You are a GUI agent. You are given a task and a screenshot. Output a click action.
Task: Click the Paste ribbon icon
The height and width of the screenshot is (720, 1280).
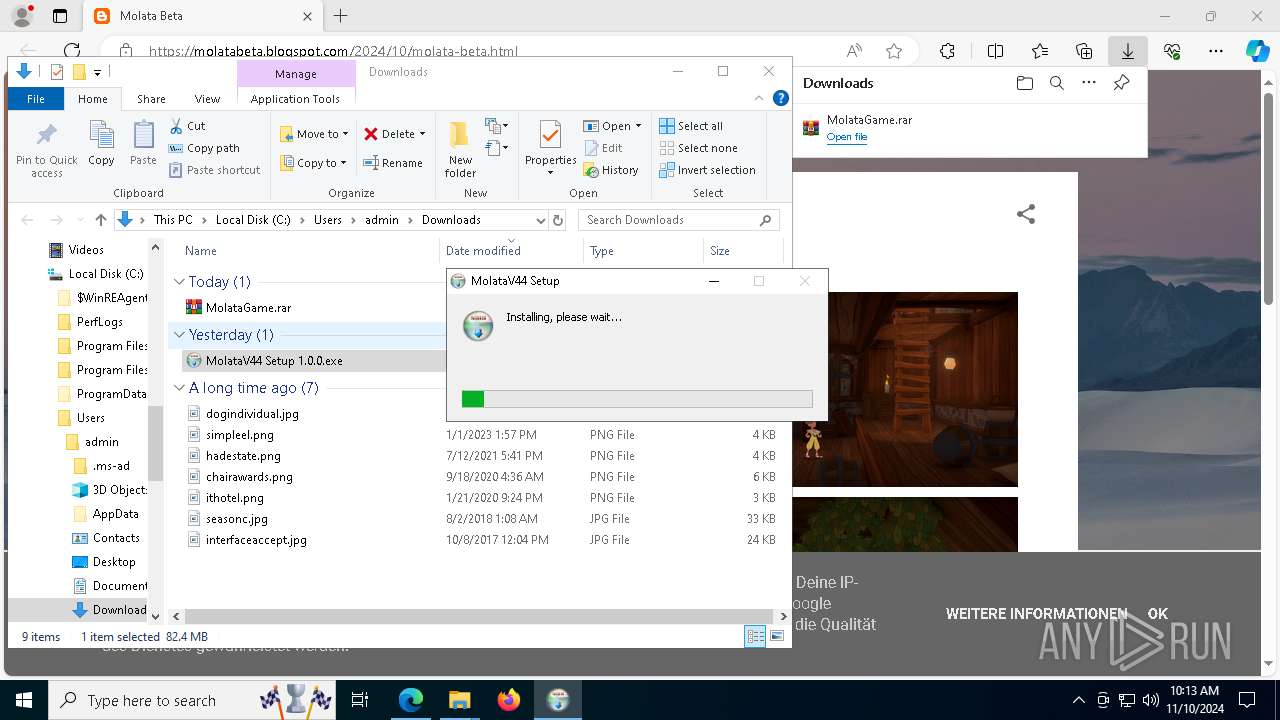(x=143, y=143)
